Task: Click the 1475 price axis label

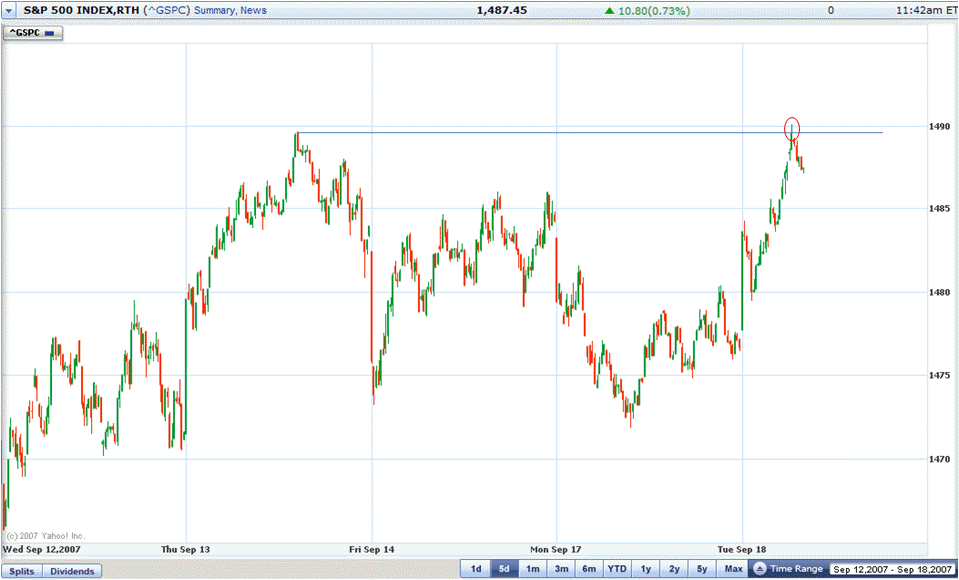Action: pos(940,375)
